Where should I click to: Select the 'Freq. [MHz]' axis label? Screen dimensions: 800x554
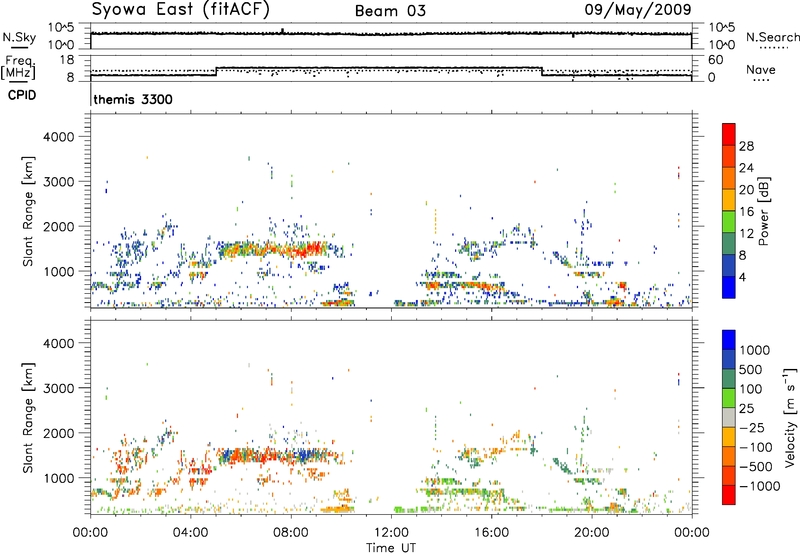click(18, 68)
